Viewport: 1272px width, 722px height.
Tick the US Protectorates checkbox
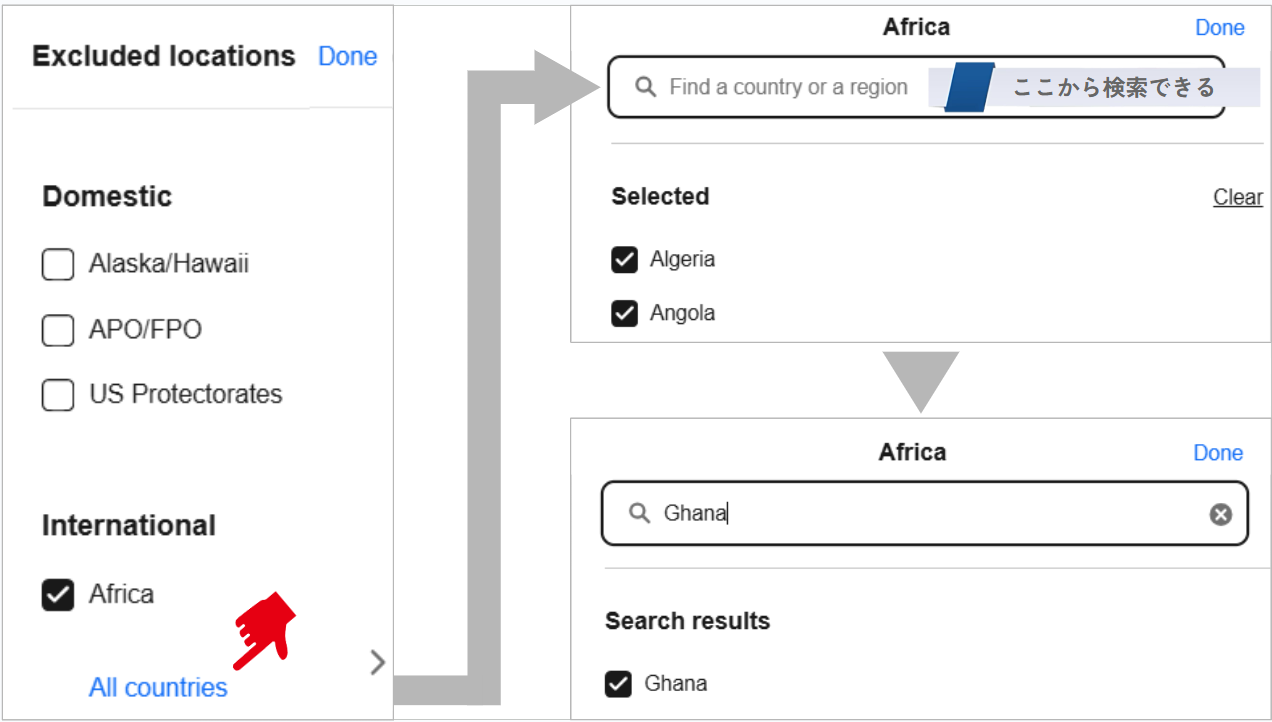coord(58,395)
